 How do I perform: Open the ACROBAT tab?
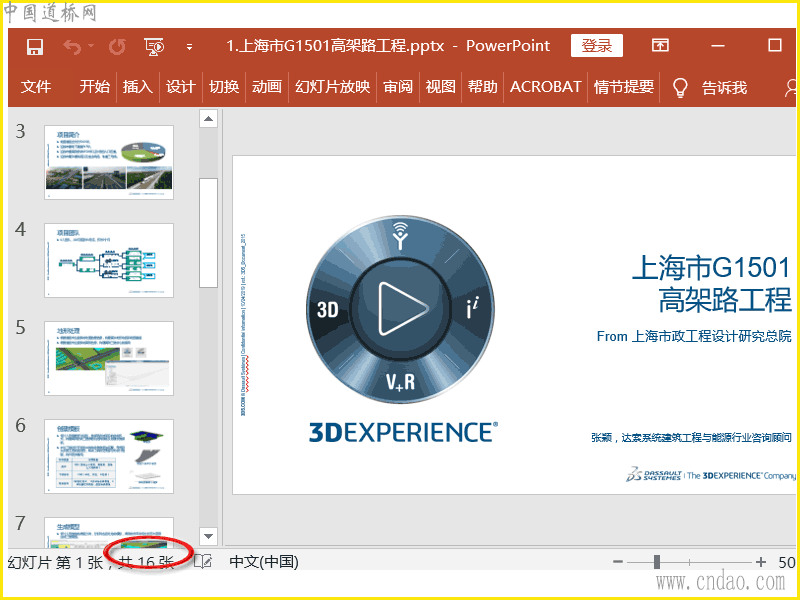coord(545,87)
